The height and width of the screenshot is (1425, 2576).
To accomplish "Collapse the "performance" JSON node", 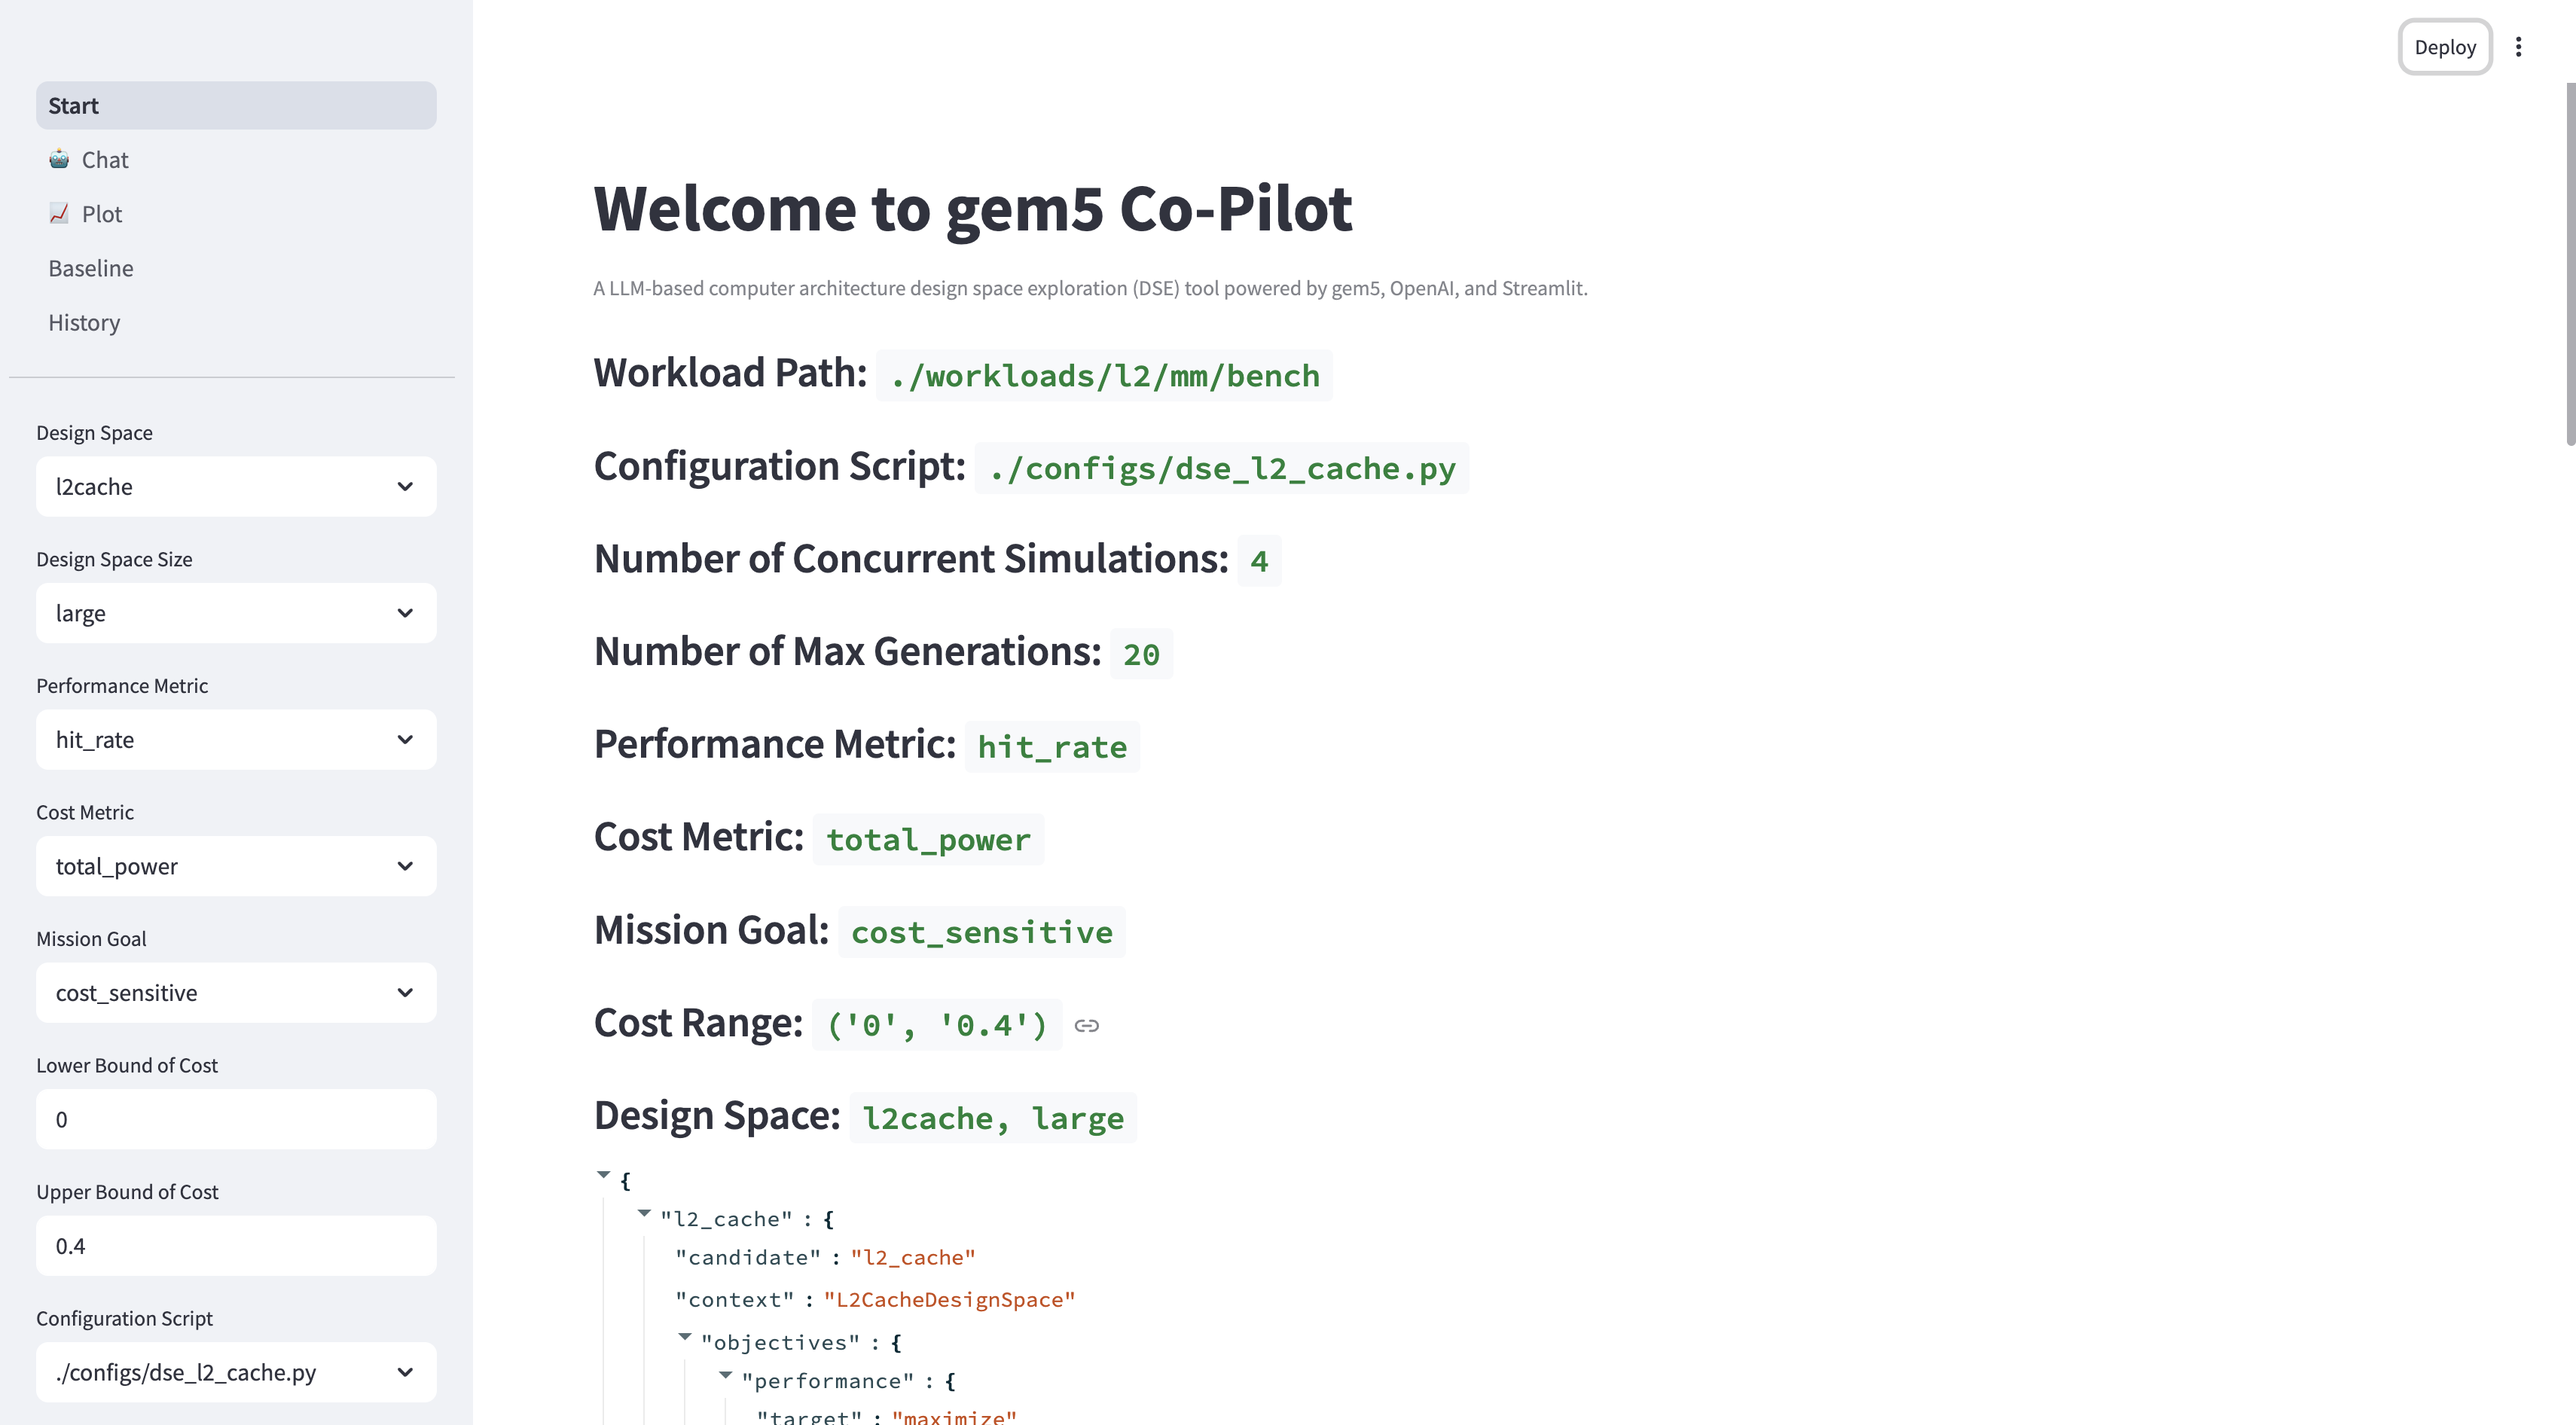I will pyautogui.click(x=726, y=1375).
